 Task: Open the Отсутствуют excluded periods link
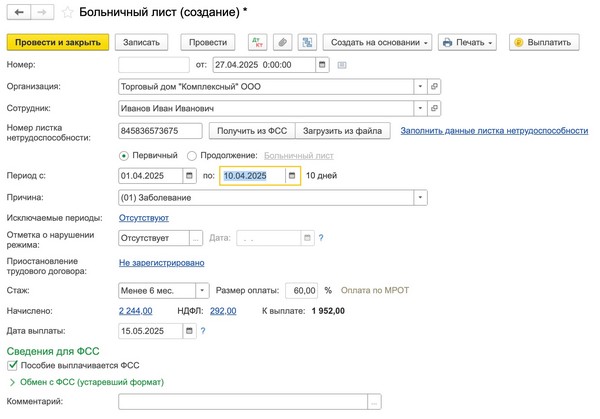144,218
